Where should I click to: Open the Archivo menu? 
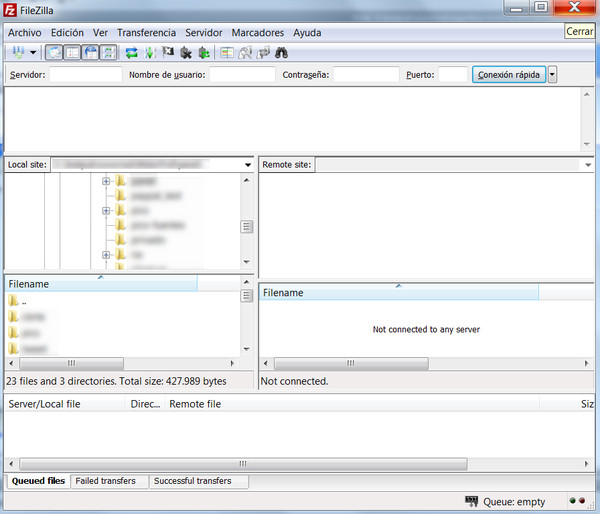point(25,33)
